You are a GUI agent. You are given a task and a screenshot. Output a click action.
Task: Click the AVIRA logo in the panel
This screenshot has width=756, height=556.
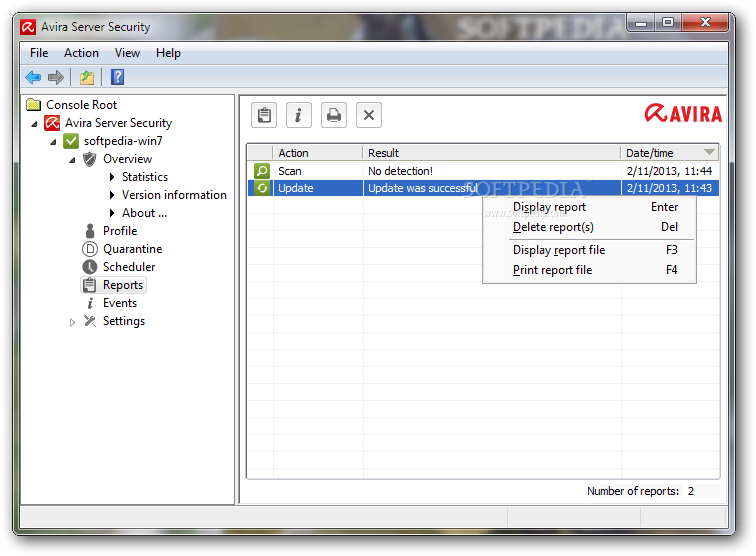coord(683,113)
